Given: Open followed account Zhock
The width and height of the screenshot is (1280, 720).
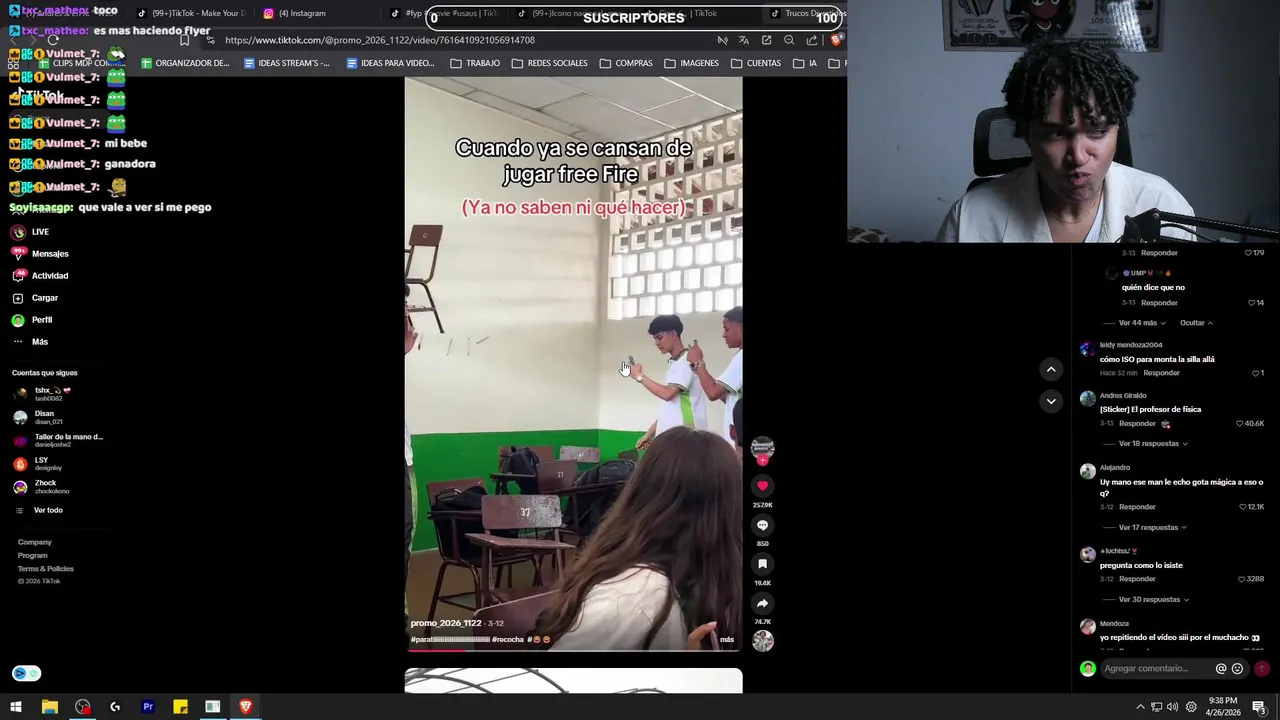Looking at the screenshot, I should click(x=41, y=487).
